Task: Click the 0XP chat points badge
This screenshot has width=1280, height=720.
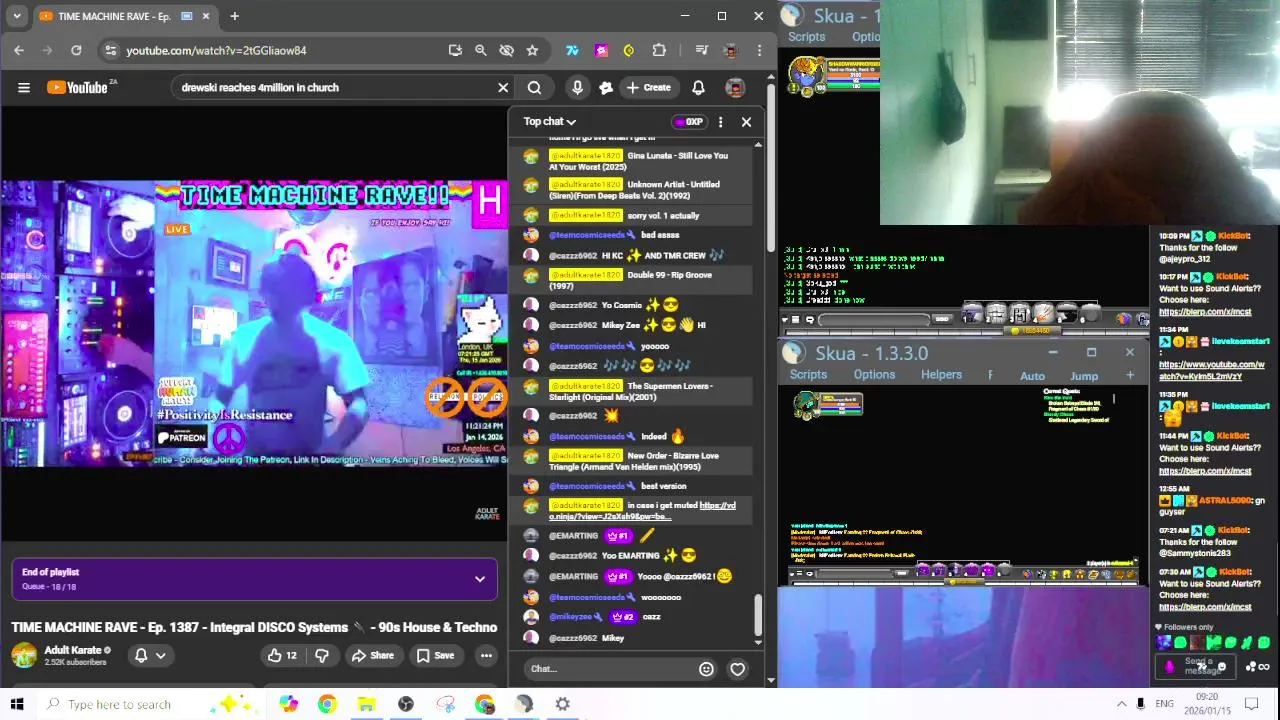Action: pyautogui.click(x=689, y=122)
